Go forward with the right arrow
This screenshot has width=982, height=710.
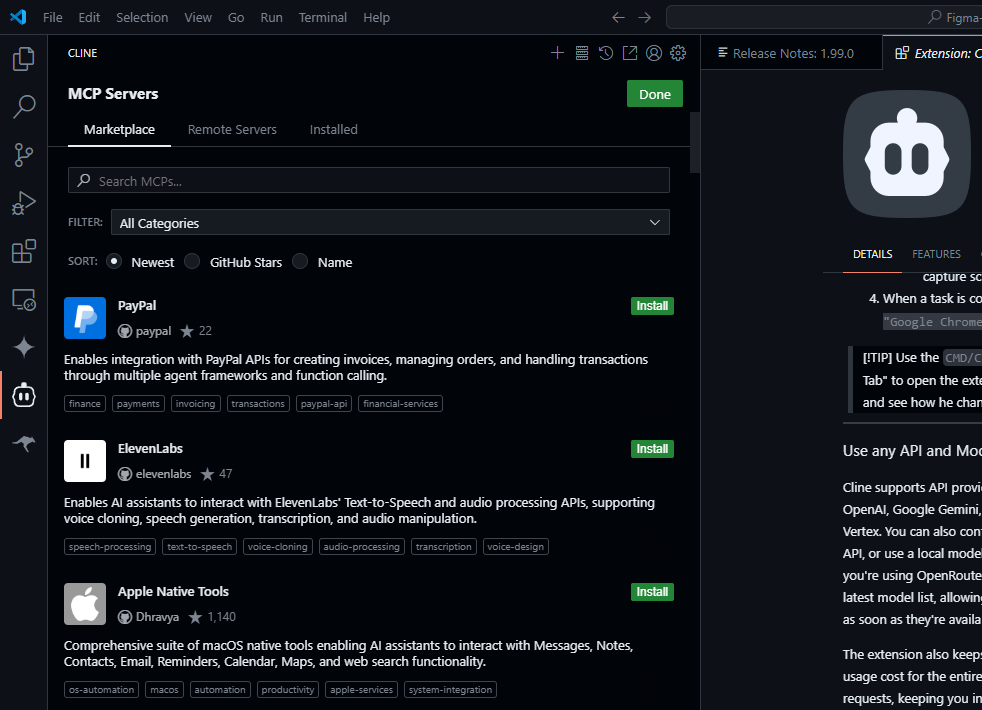[x=644, y=18]
